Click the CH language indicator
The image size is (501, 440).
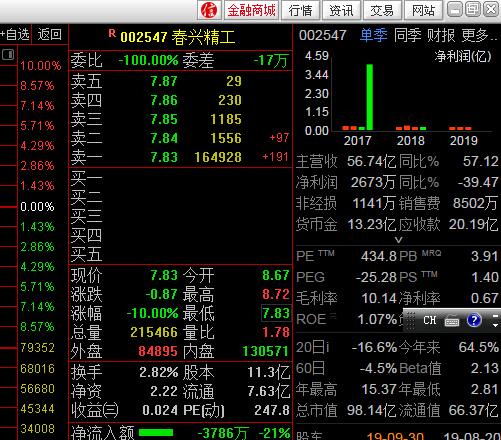pos(430,321)
